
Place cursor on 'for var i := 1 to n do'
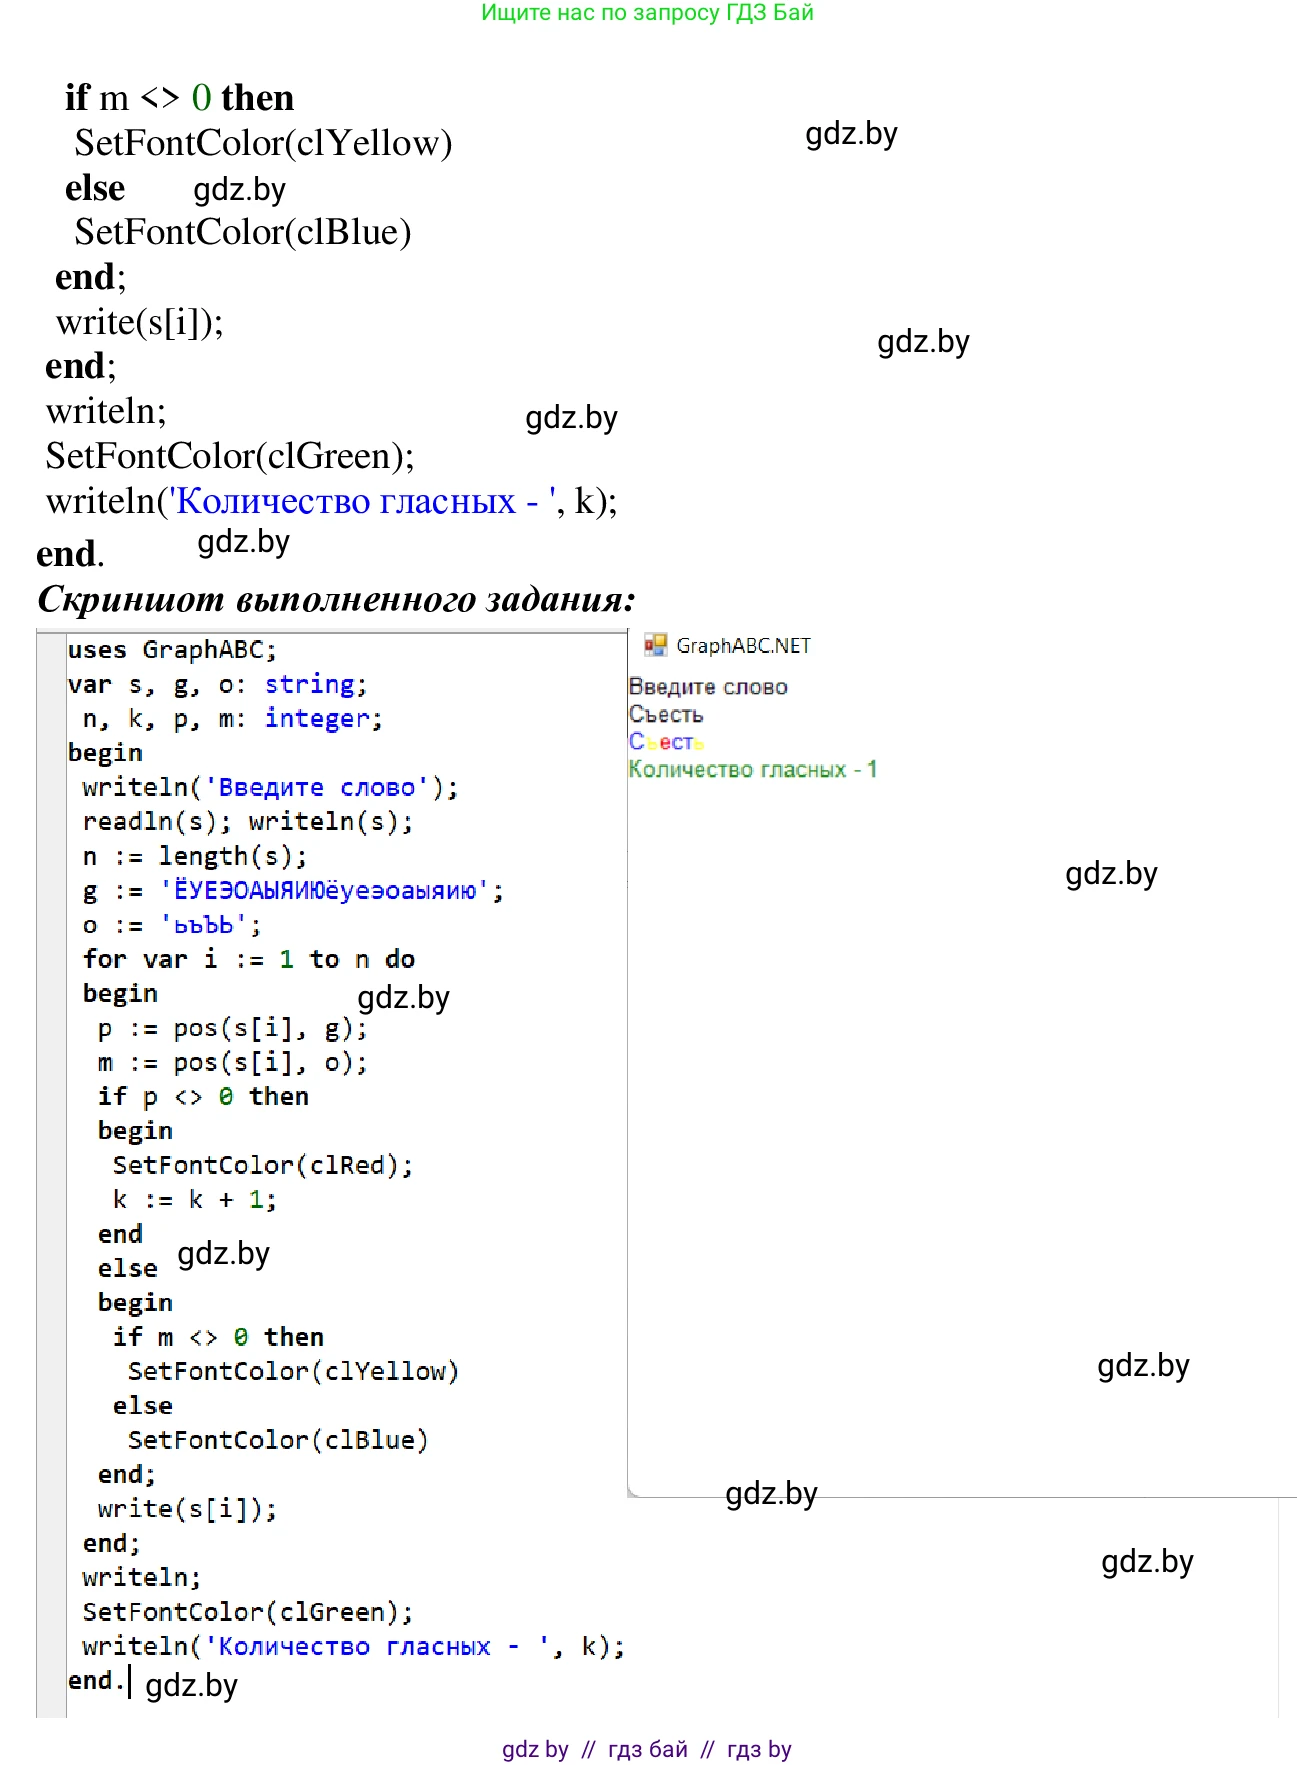click(248, 960)
